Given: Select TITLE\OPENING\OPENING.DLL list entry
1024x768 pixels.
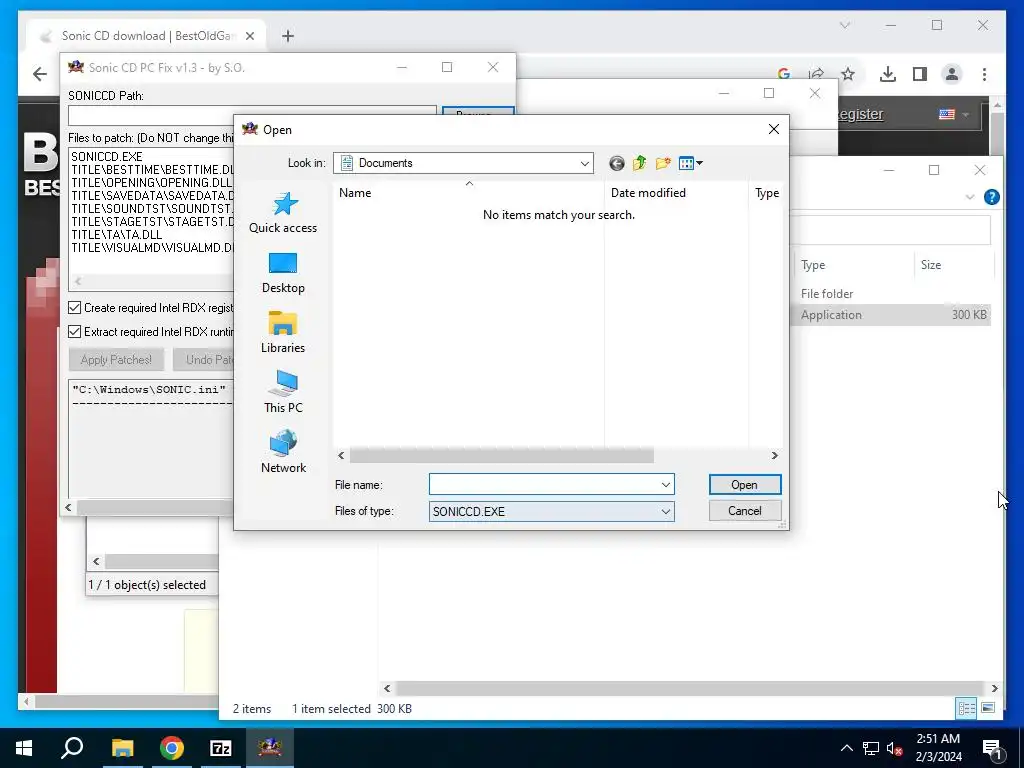Looking at the screenshot, I should (151, 183).
